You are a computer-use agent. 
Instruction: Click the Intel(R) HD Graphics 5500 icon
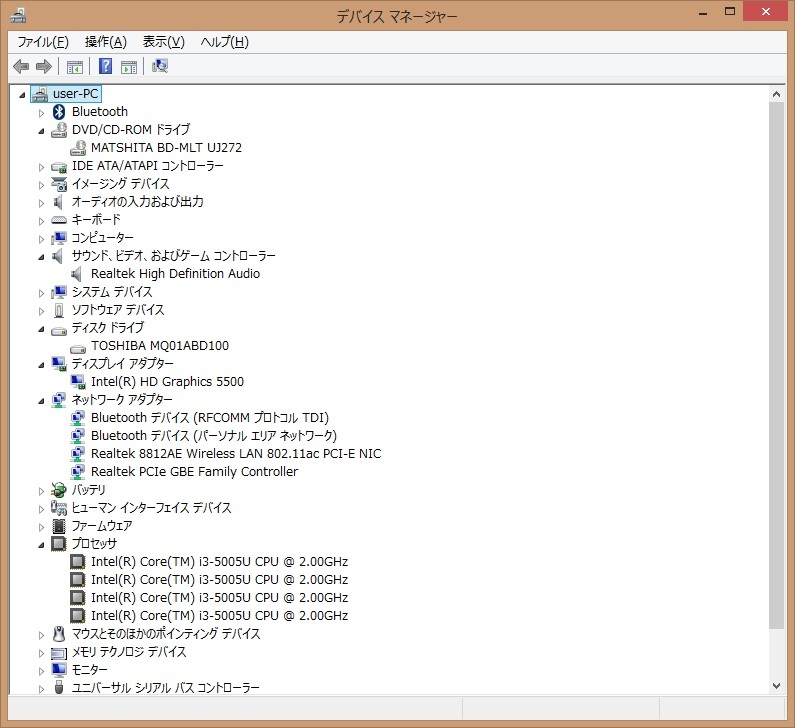(x=78, y=382)
